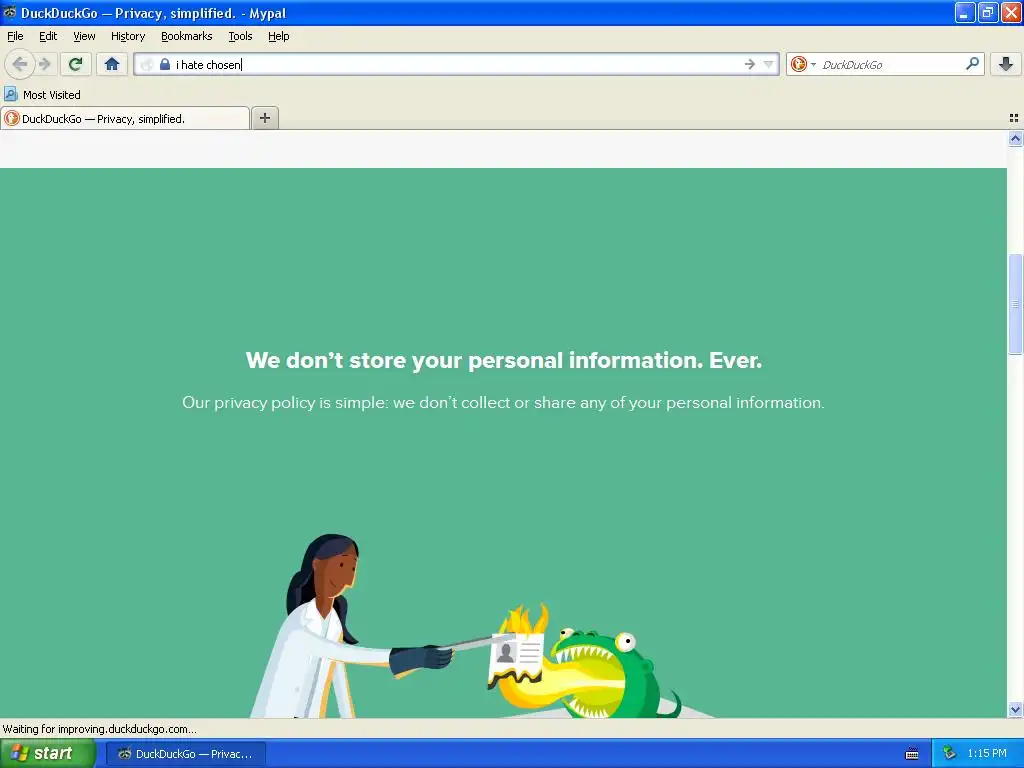This screenshot has height=768, width=1024.
Task: Expand the address bar history dropdown
Action: 769,64
